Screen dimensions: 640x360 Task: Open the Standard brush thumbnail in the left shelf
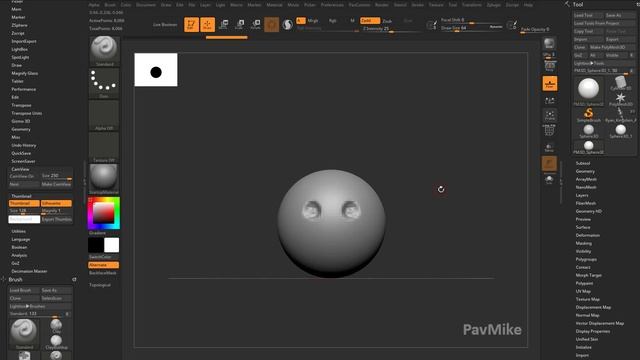pos(104,51)
